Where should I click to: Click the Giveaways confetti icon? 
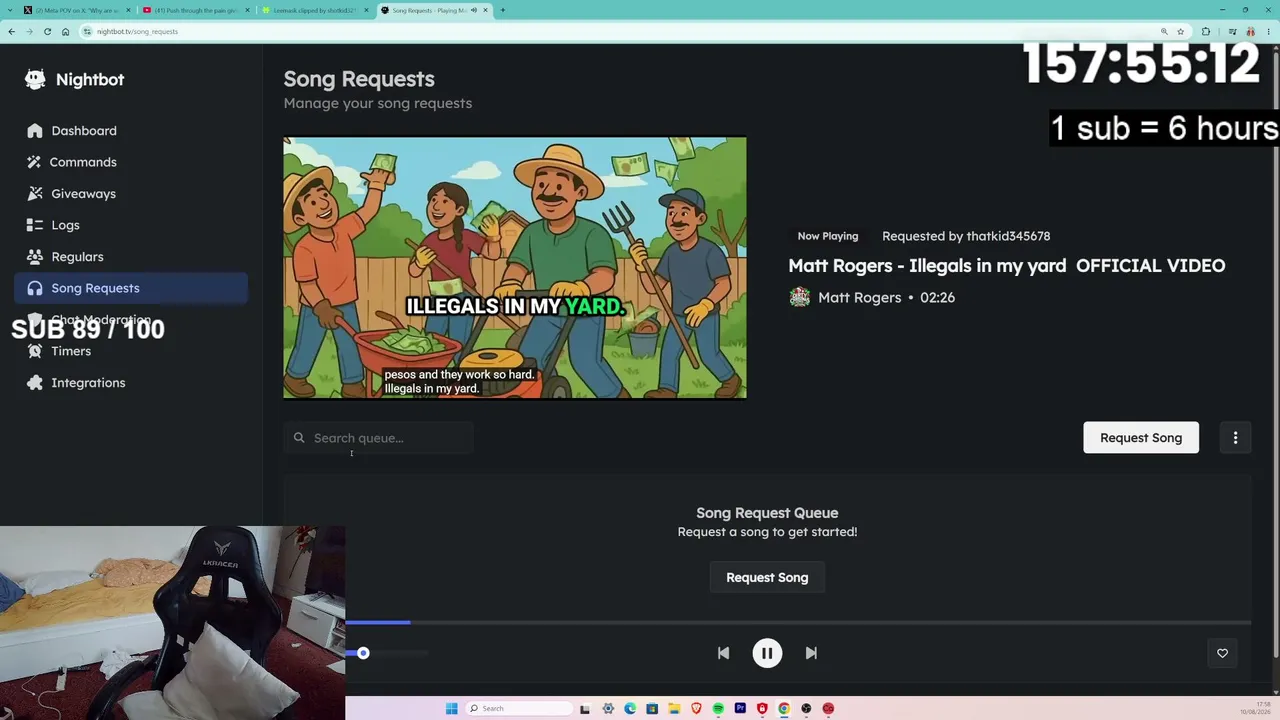35,193
